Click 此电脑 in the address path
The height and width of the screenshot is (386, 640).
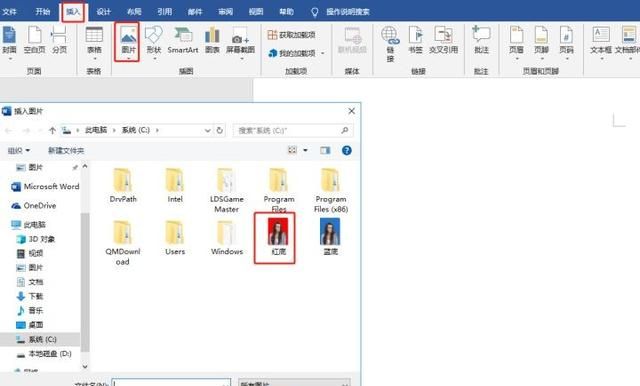pyautogui.click(x=96, y=130)
